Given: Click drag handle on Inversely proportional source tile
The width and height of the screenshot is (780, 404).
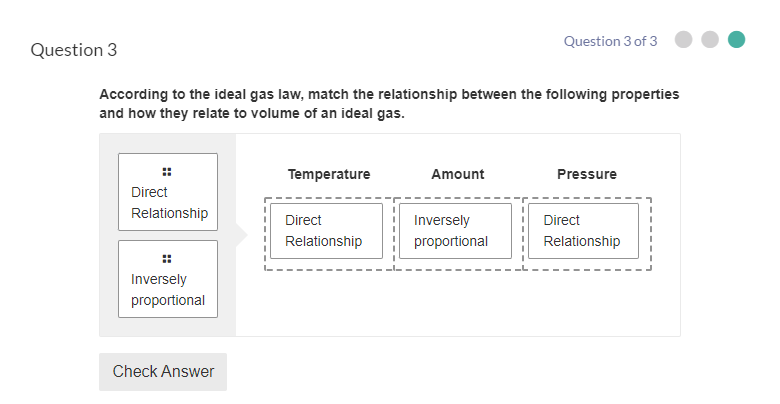Looking at the screenshot, I should coord(167,257).
